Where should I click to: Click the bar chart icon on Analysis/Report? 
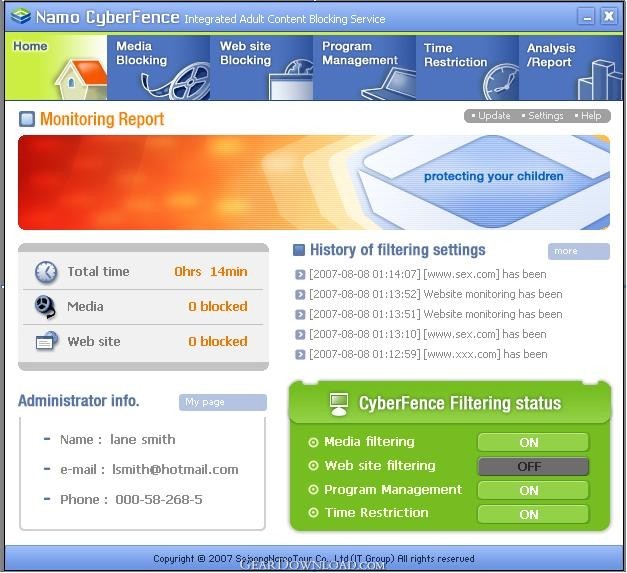click(x=600, y=80)
